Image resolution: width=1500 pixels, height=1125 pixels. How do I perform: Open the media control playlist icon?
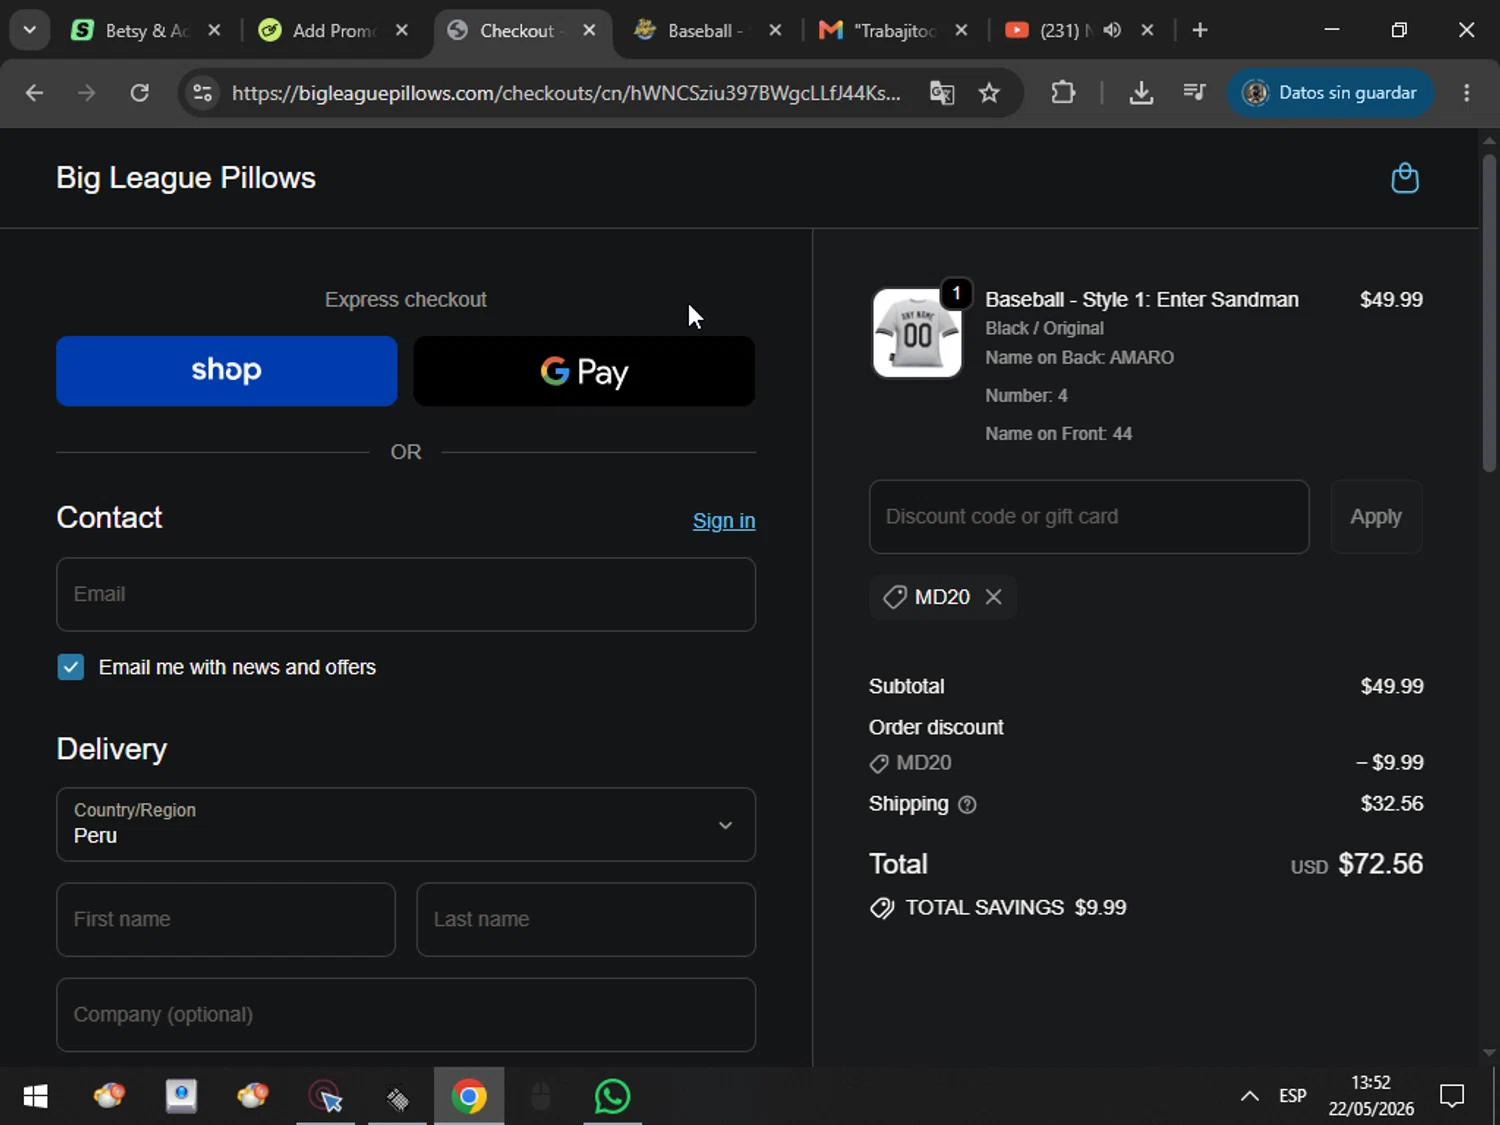tap(1194, 93)
